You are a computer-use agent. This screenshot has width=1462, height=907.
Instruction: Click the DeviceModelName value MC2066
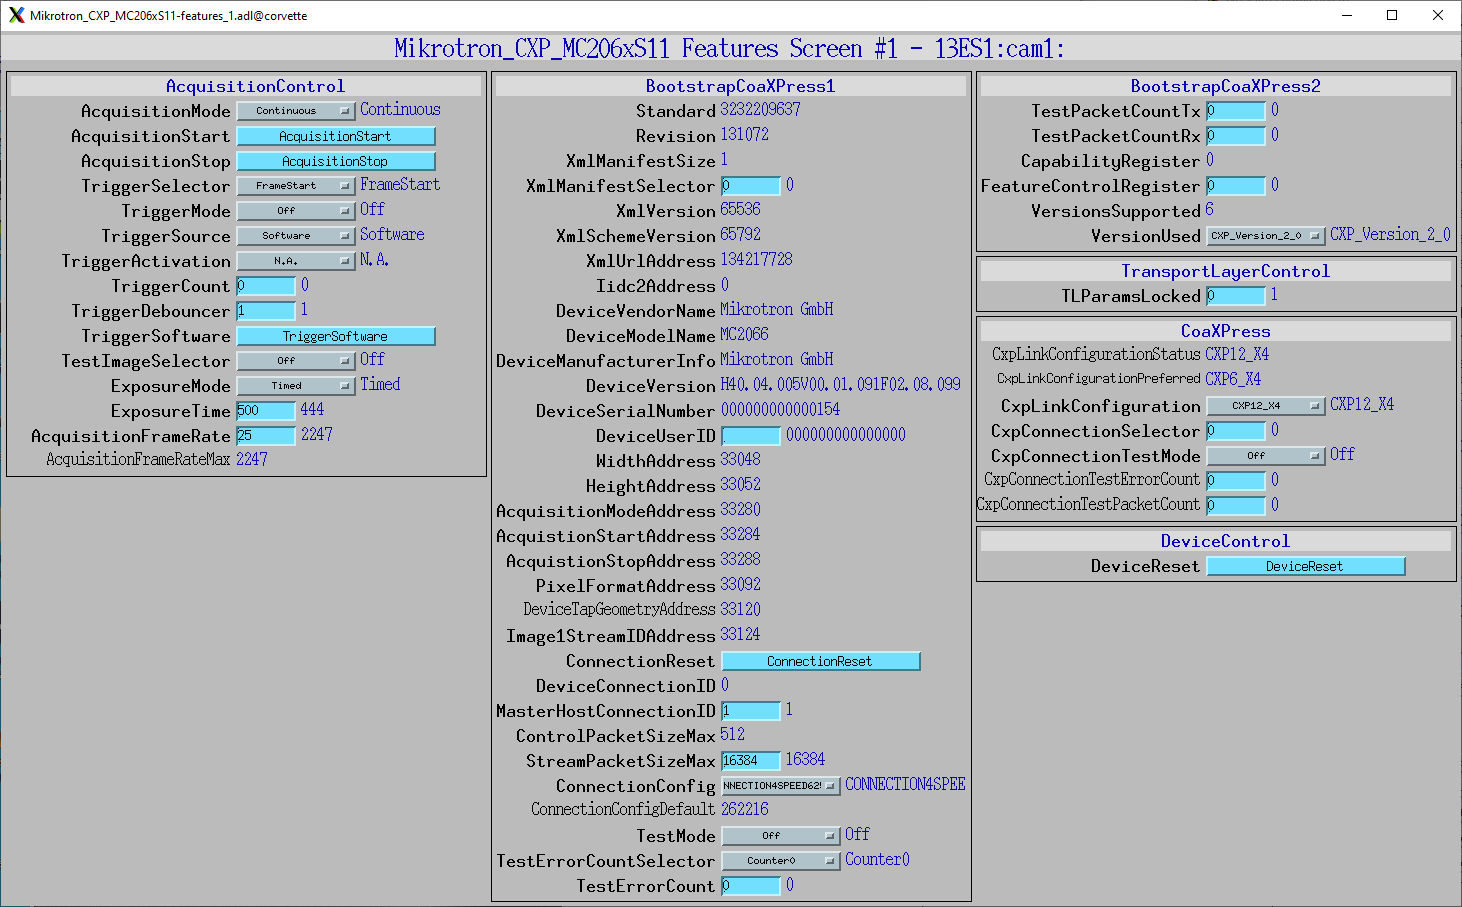[744, 335]
